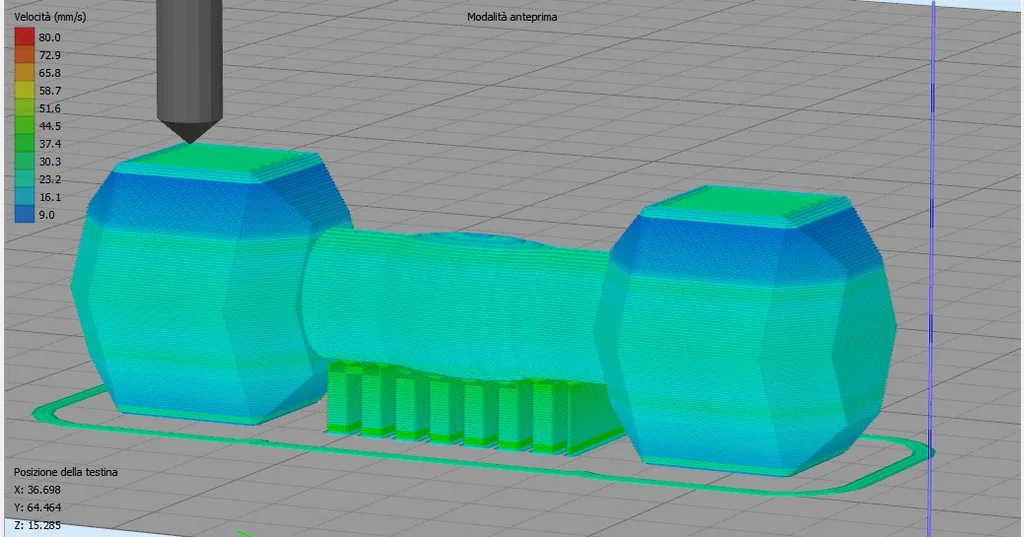1024x537 pixels.
Task: Click the 37.4 green legend swatch
Action: coord(24,143)
